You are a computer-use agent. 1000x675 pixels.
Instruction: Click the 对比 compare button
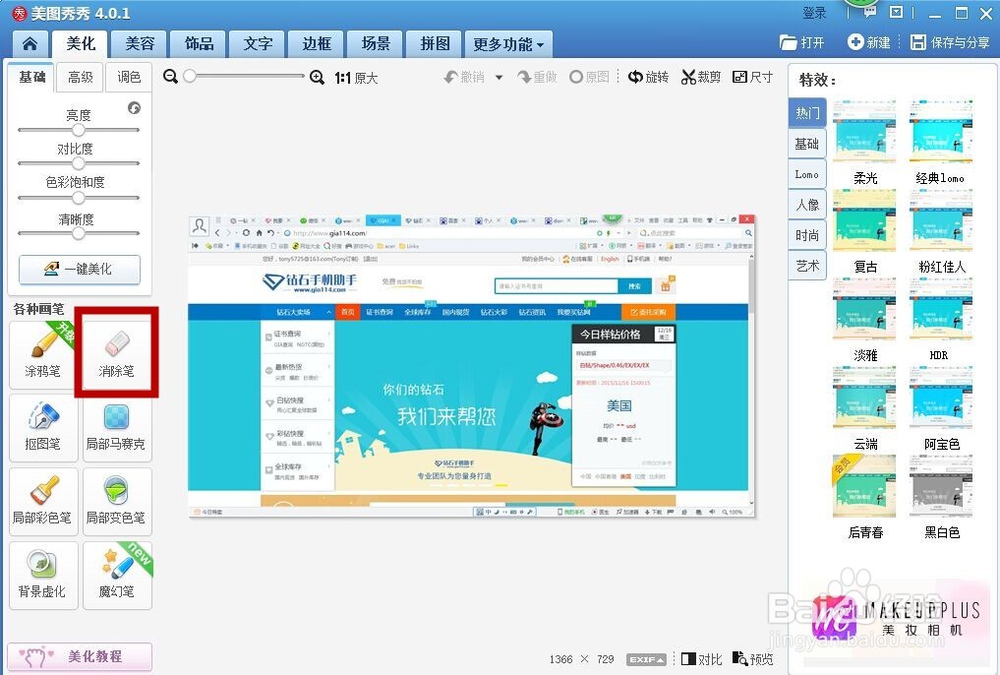tap(702, 659)
